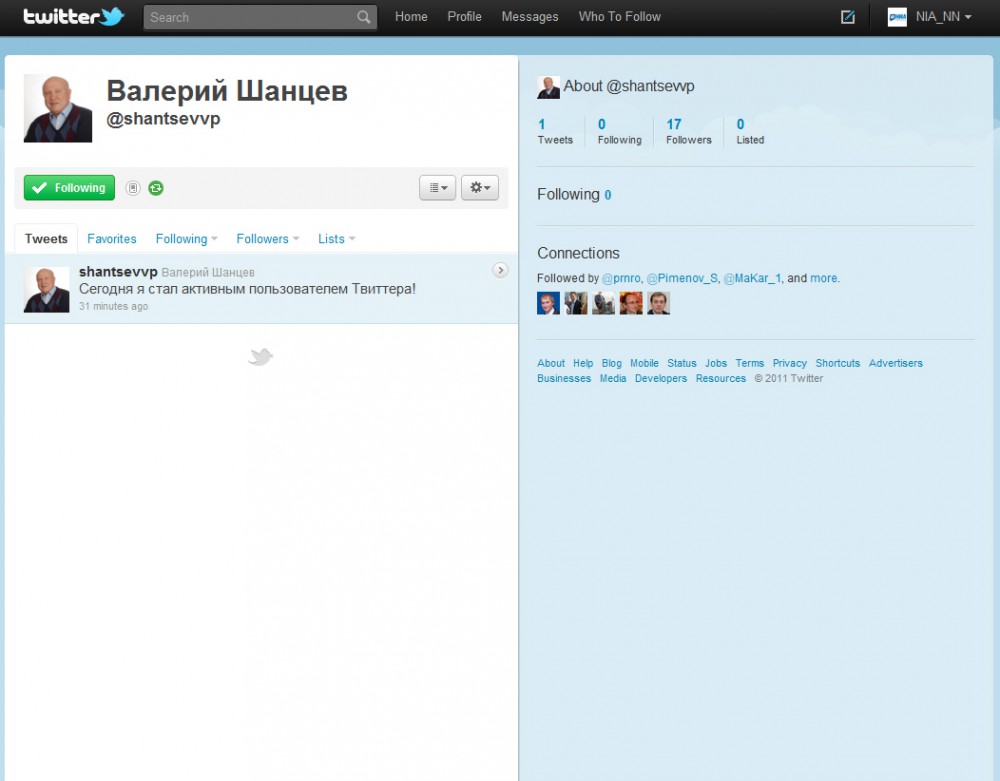Open the gear actions dropdown
This screenshot has width=1000, height=781.
coord(479,188)
